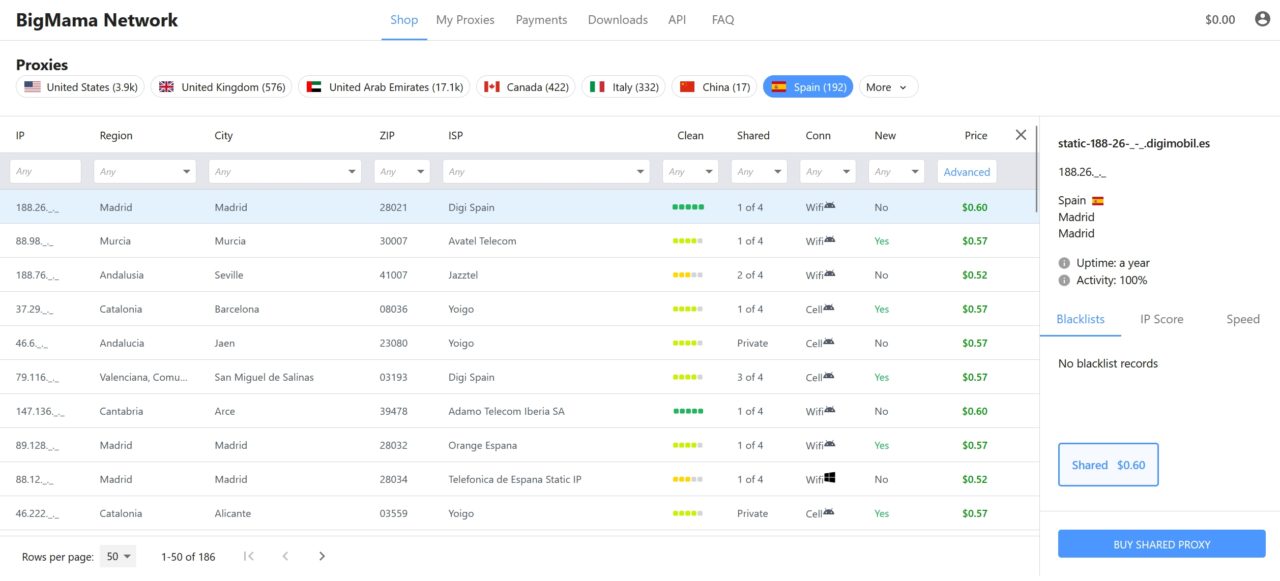Click clean rating dots in Avatel Telecom row
The width and height of the screenshot is (1280, 581).
click(688, 241)
